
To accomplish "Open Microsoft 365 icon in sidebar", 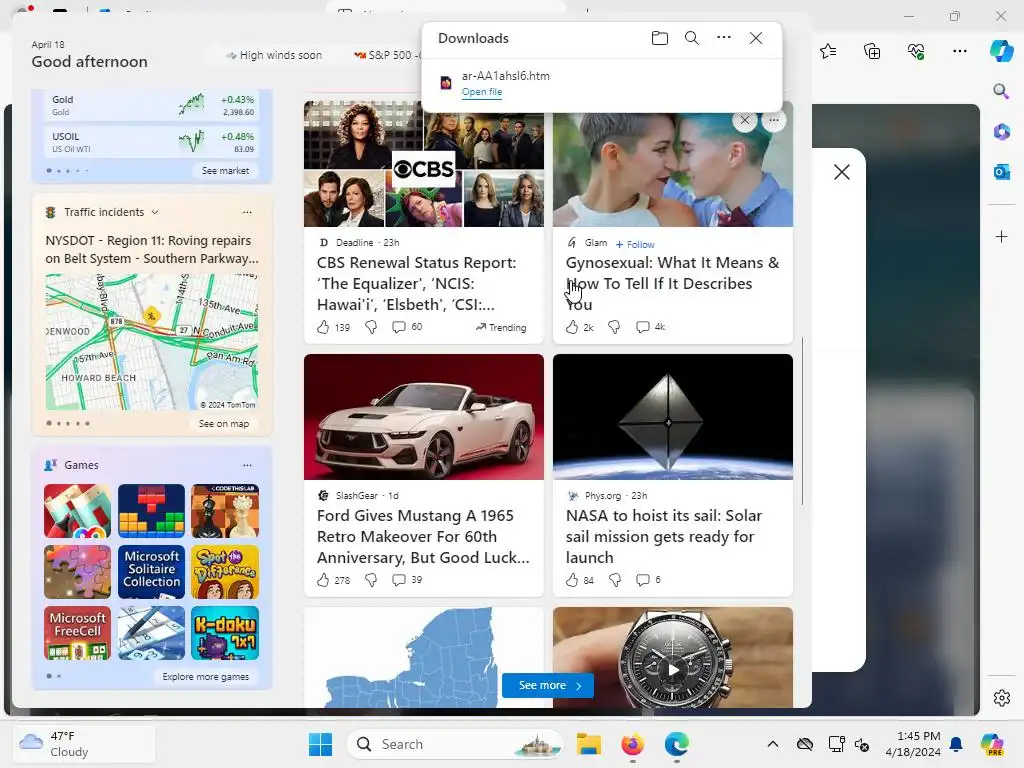I will (1001, 131).
